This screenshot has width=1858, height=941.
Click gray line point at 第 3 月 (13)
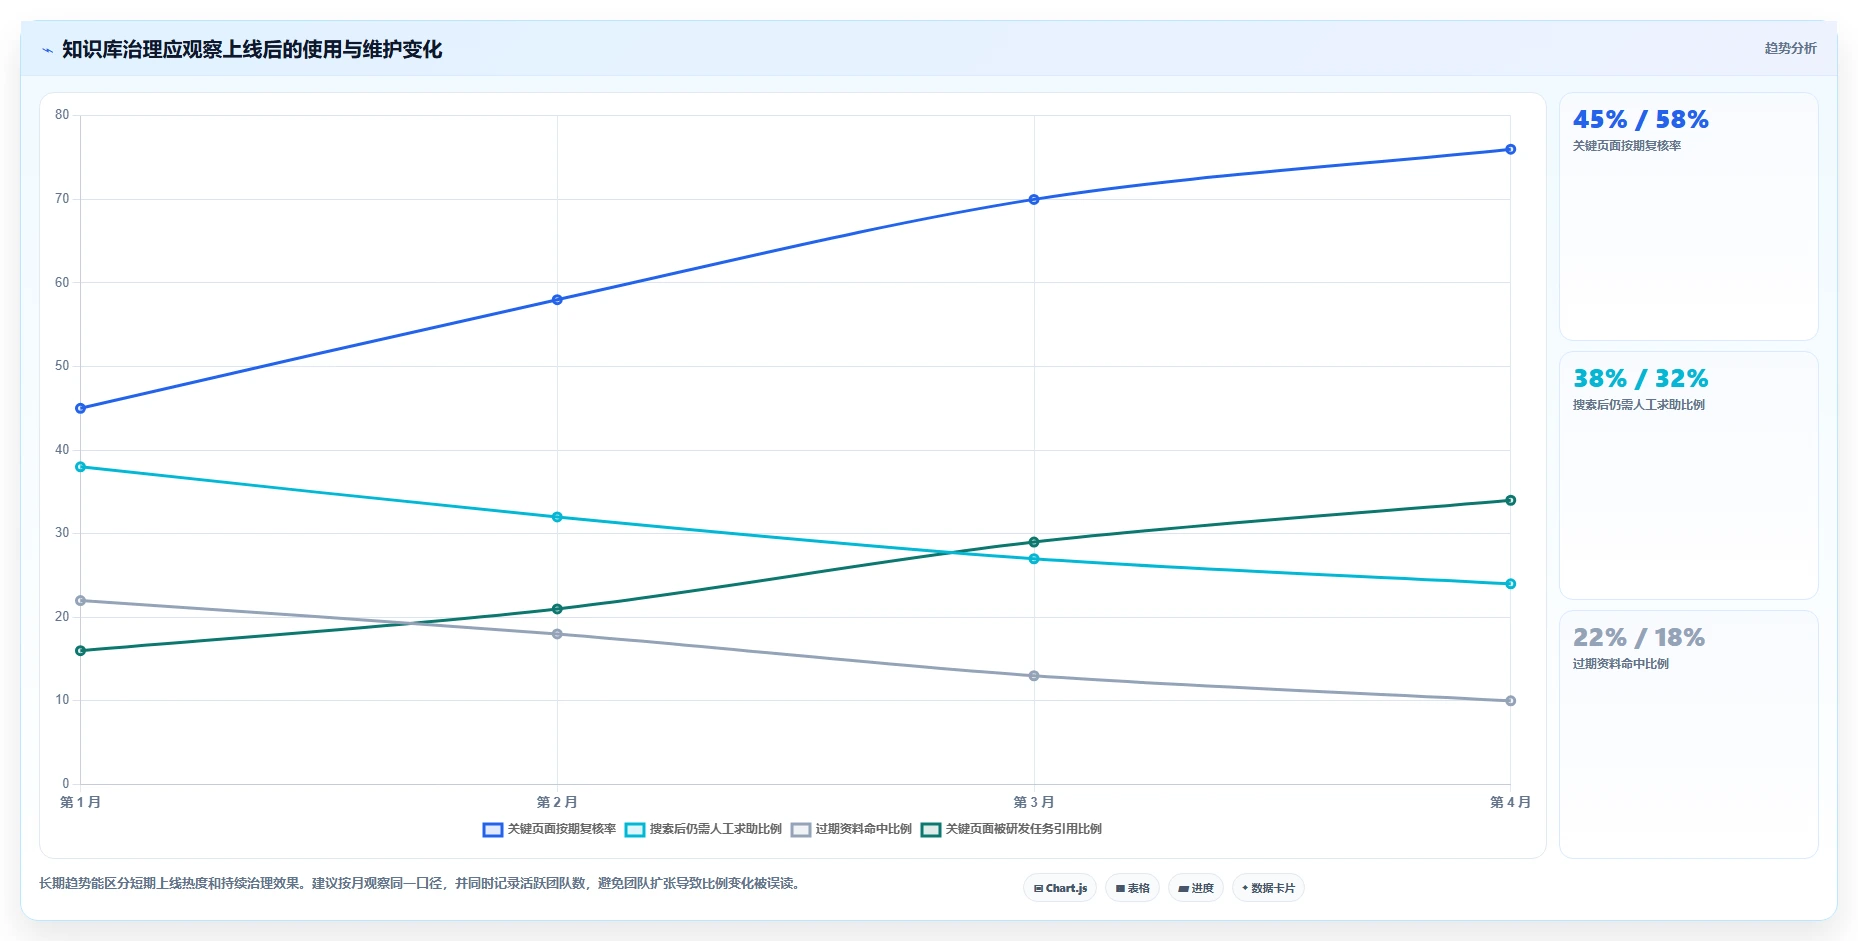click(1034, 676)
